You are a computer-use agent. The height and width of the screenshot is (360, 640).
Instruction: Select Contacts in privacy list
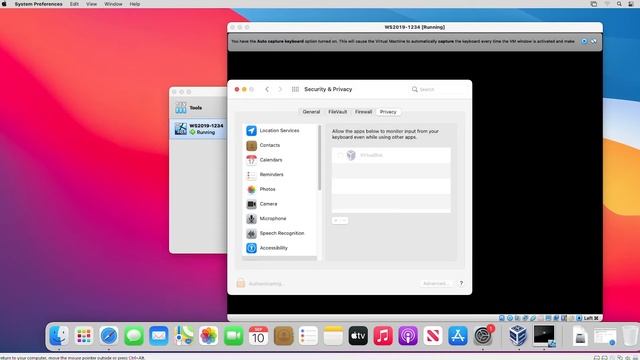point(280,145)
